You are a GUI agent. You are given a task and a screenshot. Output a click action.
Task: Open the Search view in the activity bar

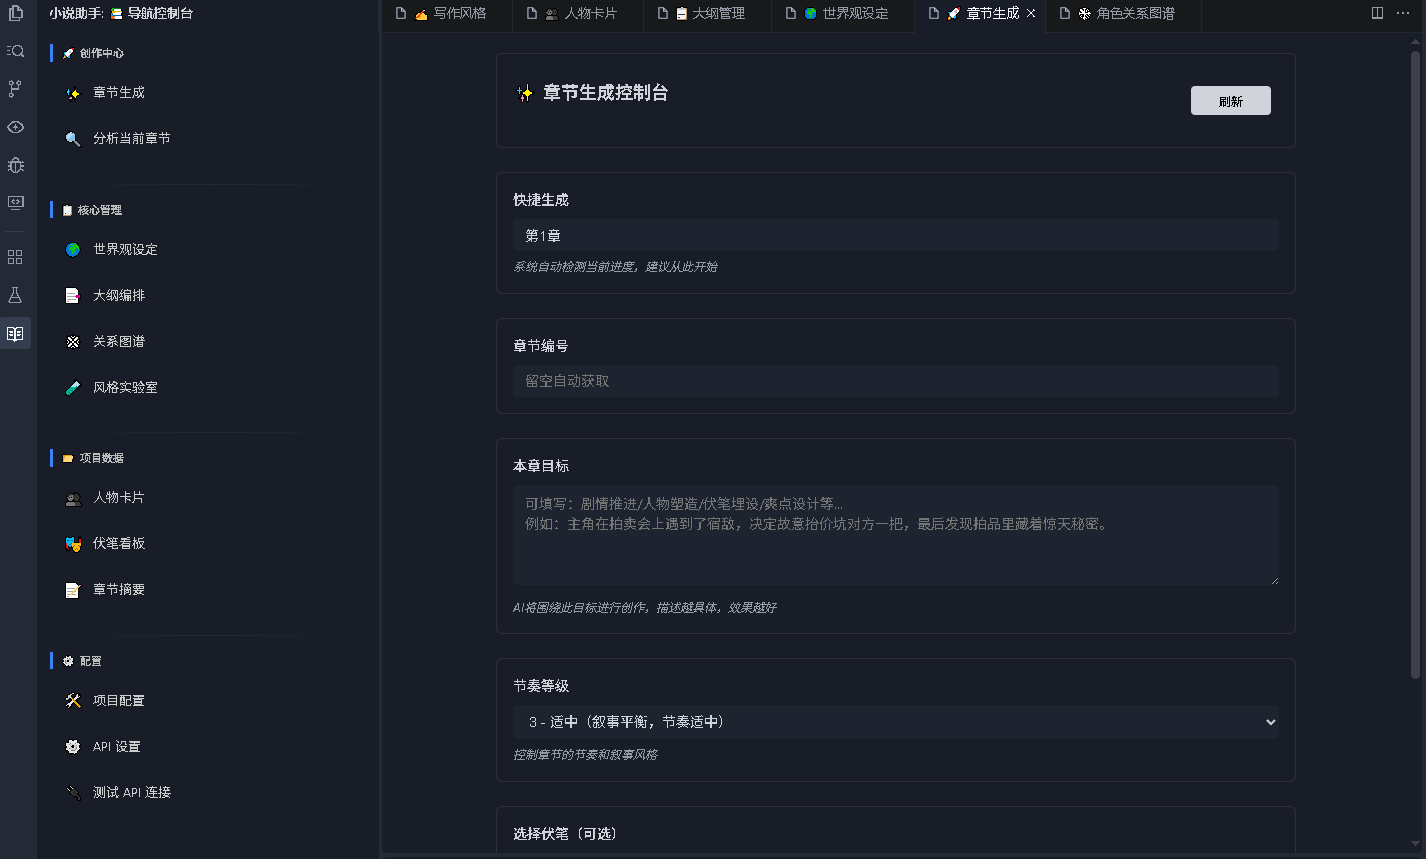pos(15,50)
